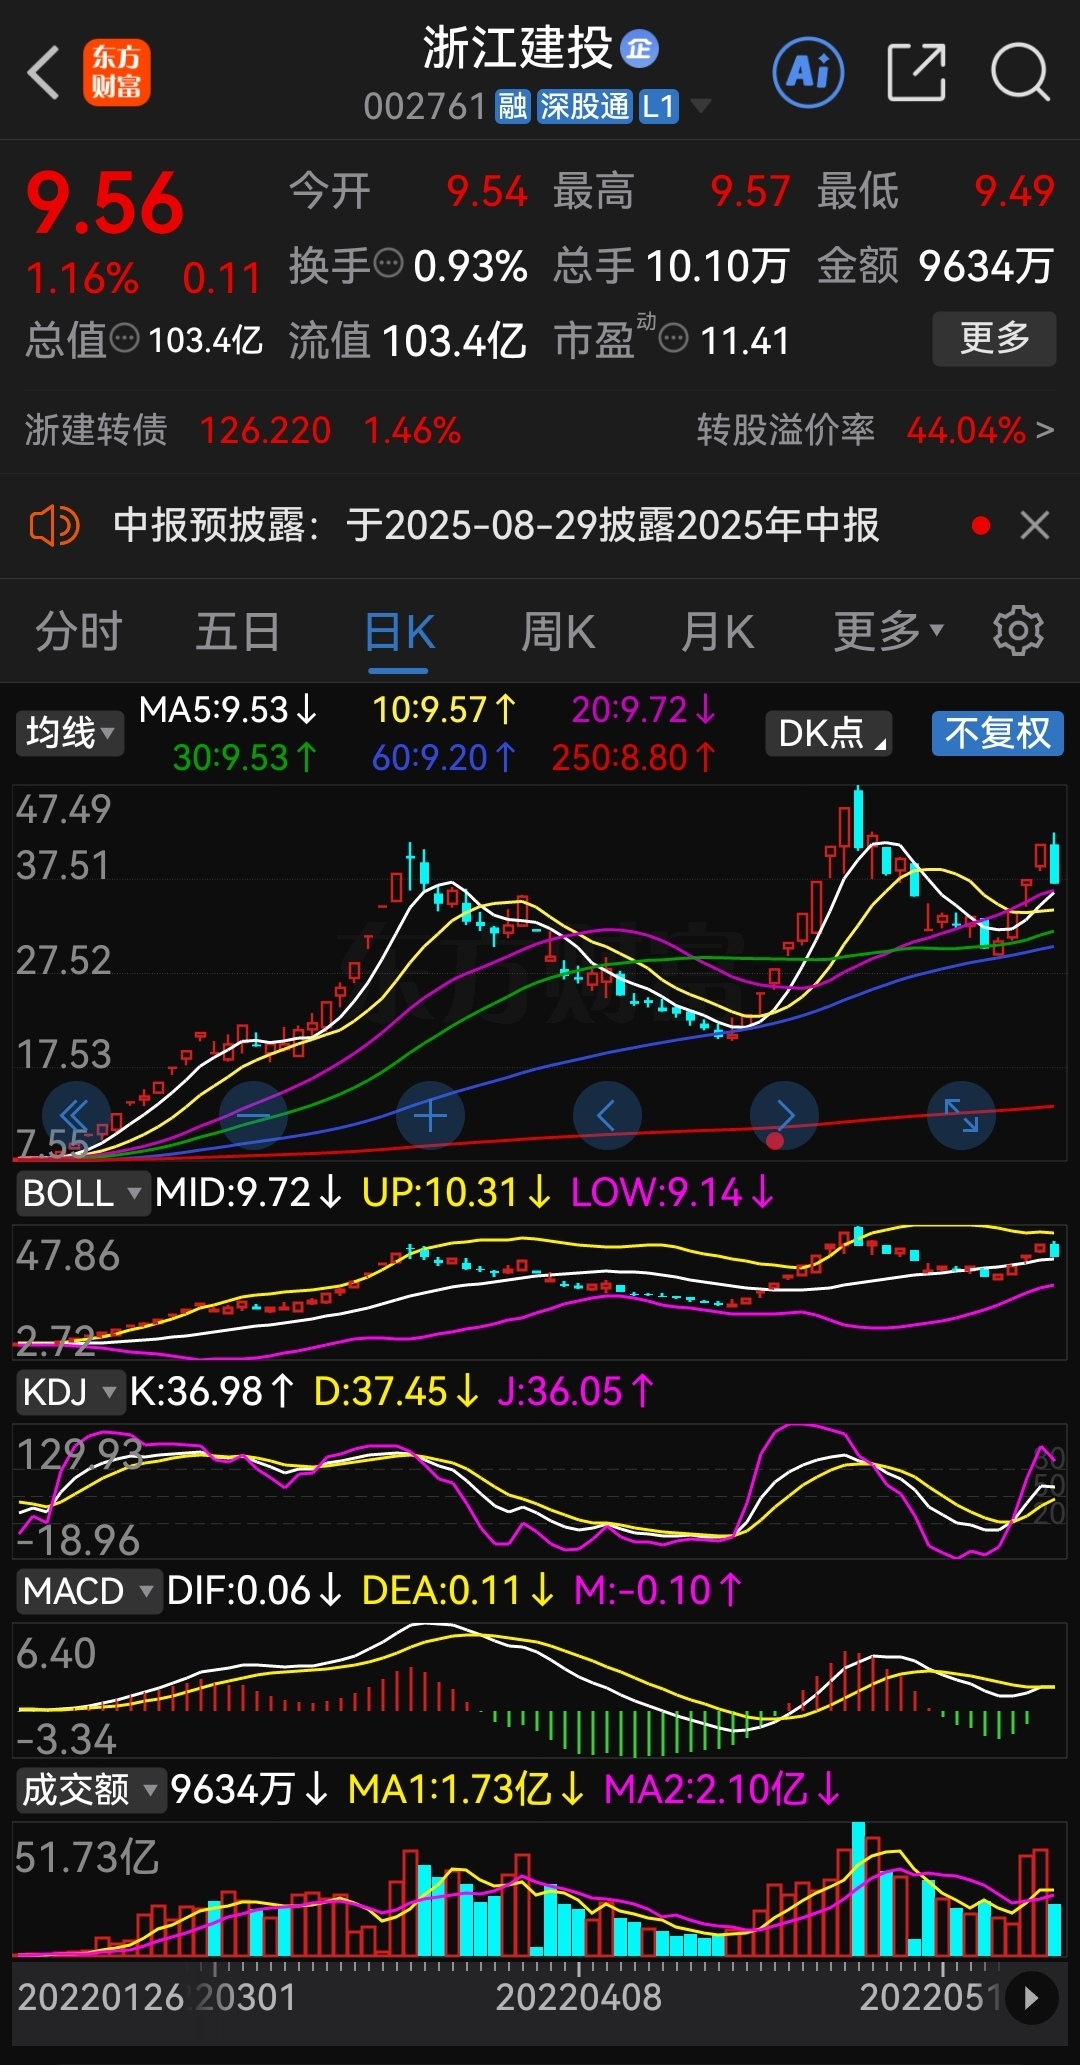
Task: Open 浙建转债 convertible bond link
Action: click(x=96, y=430)
